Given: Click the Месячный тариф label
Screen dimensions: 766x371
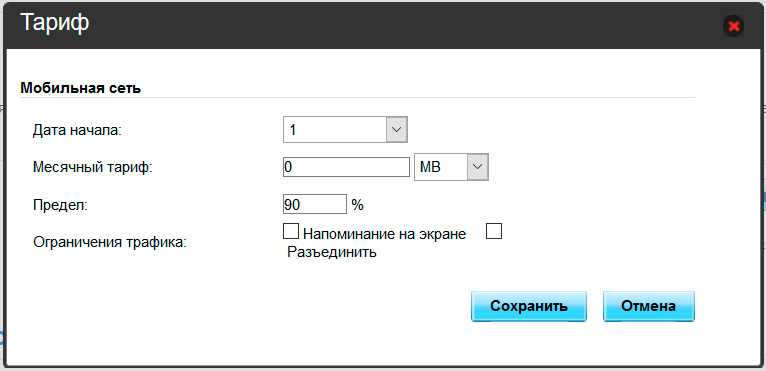Looking at the screenshot, I should coord(93,168).
